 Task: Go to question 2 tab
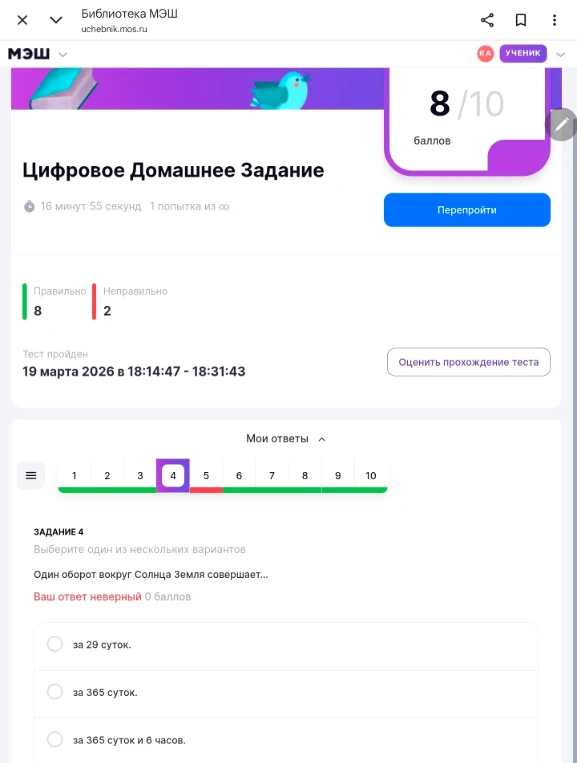coord(107,475)
